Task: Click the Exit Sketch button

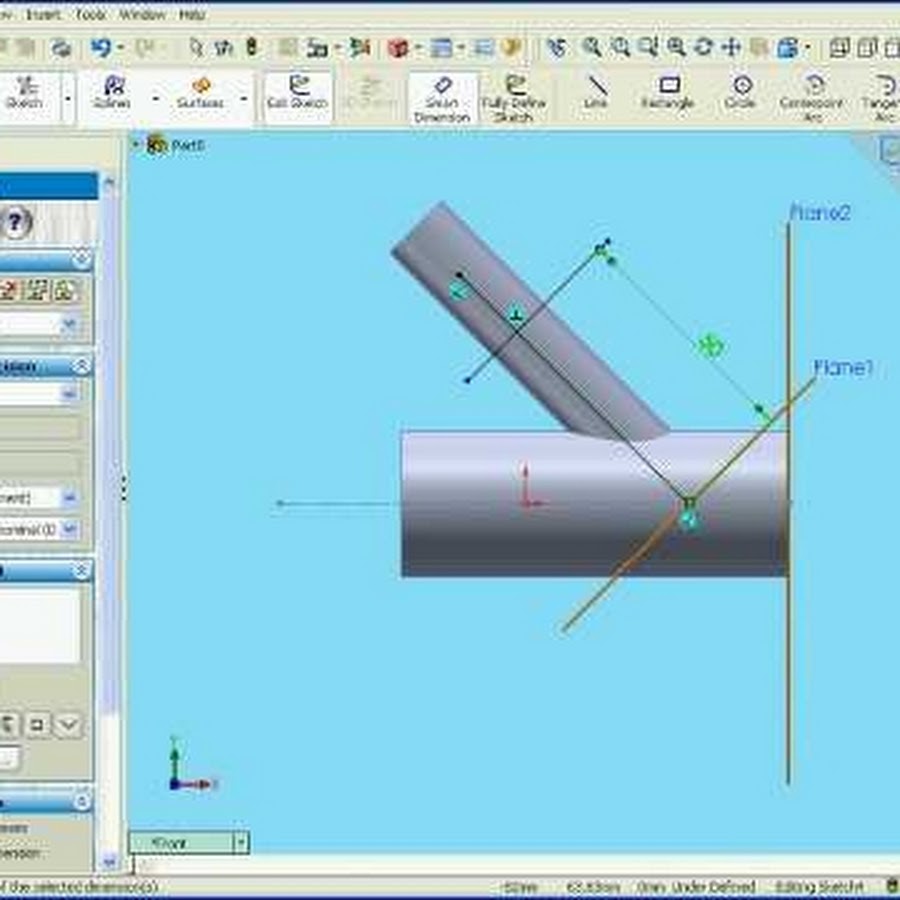Action: (x=298, y=95)
